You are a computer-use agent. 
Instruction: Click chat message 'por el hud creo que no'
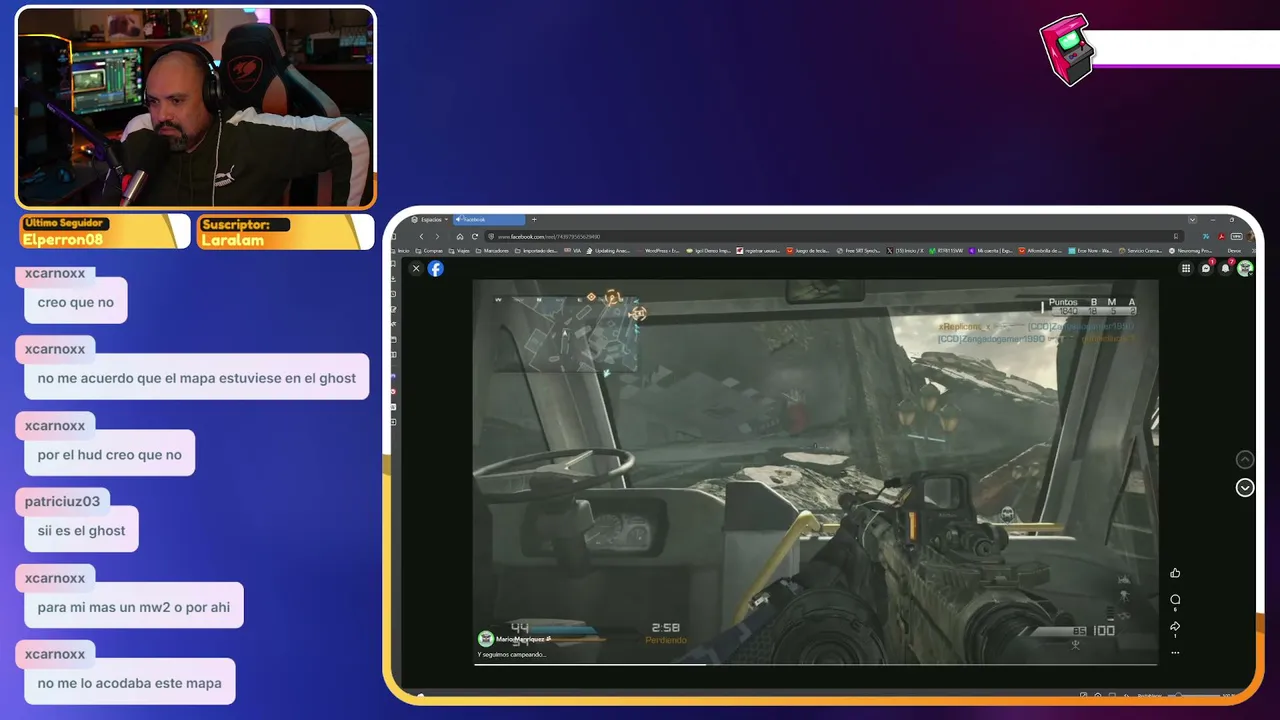coord(110,454)
